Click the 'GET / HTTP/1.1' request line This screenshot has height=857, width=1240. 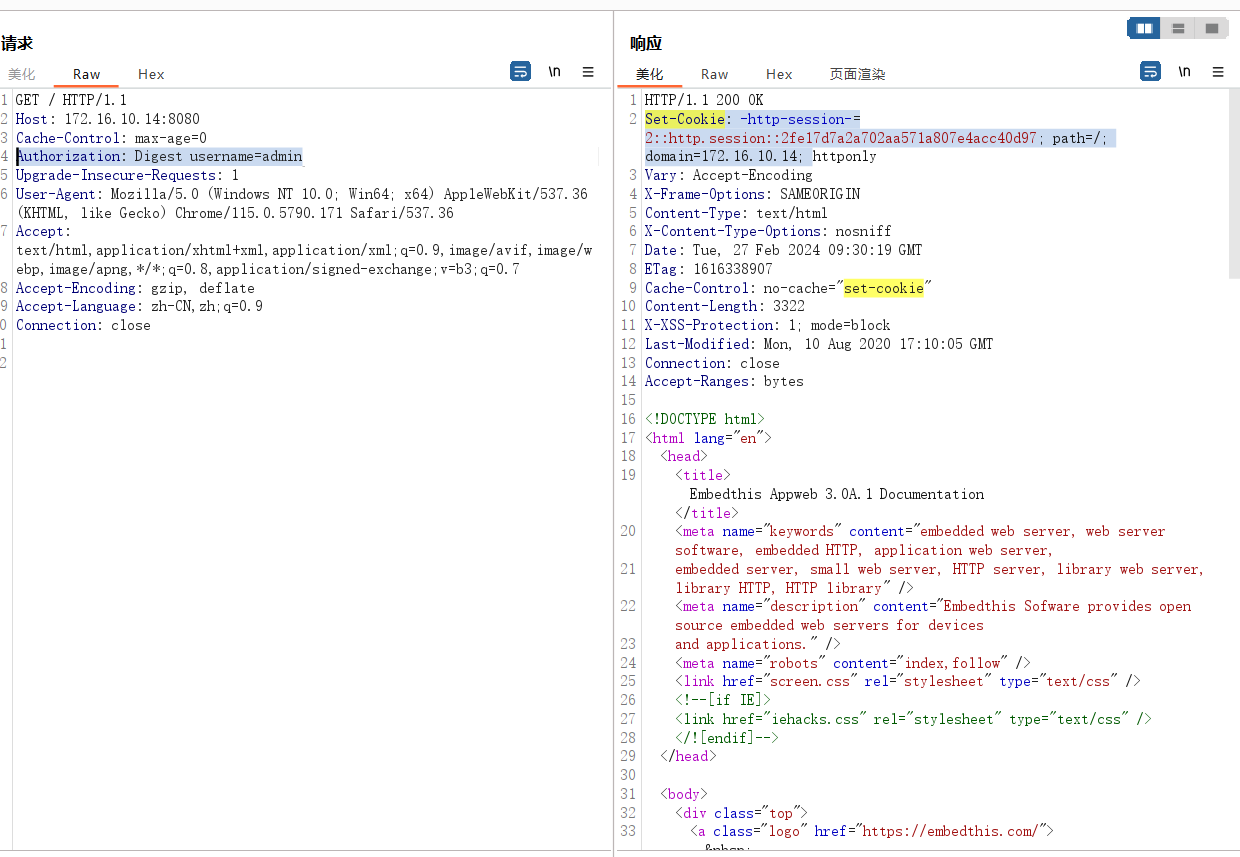[71, 100]
